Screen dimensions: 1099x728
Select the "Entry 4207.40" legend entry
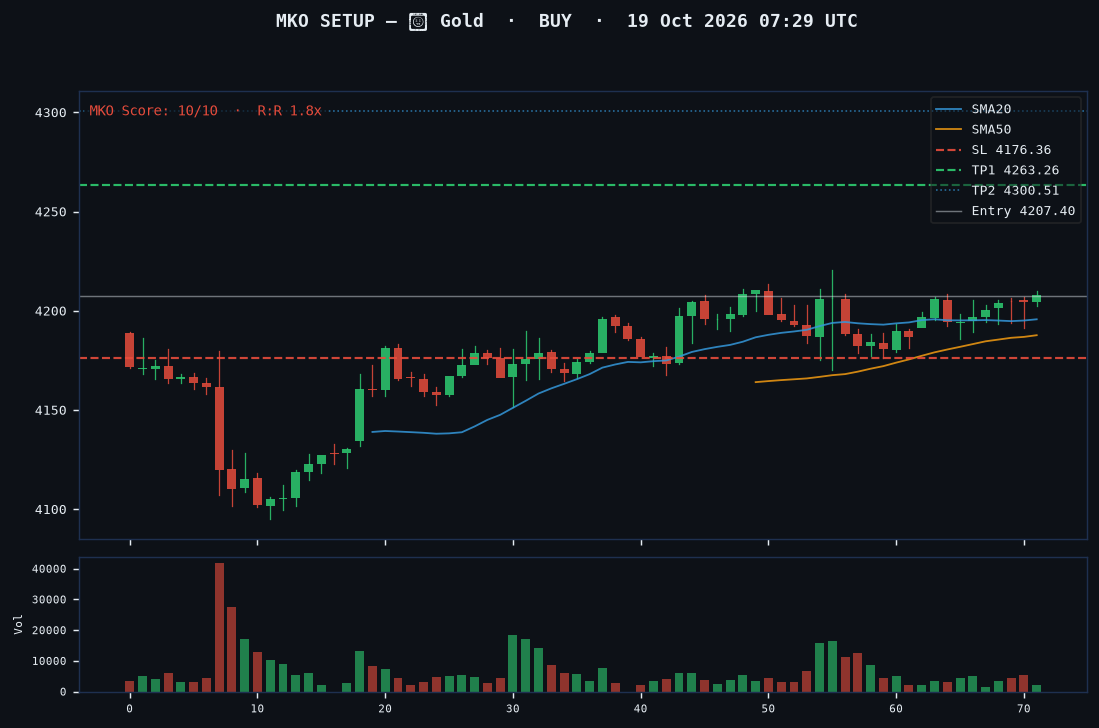point(1023,211)
